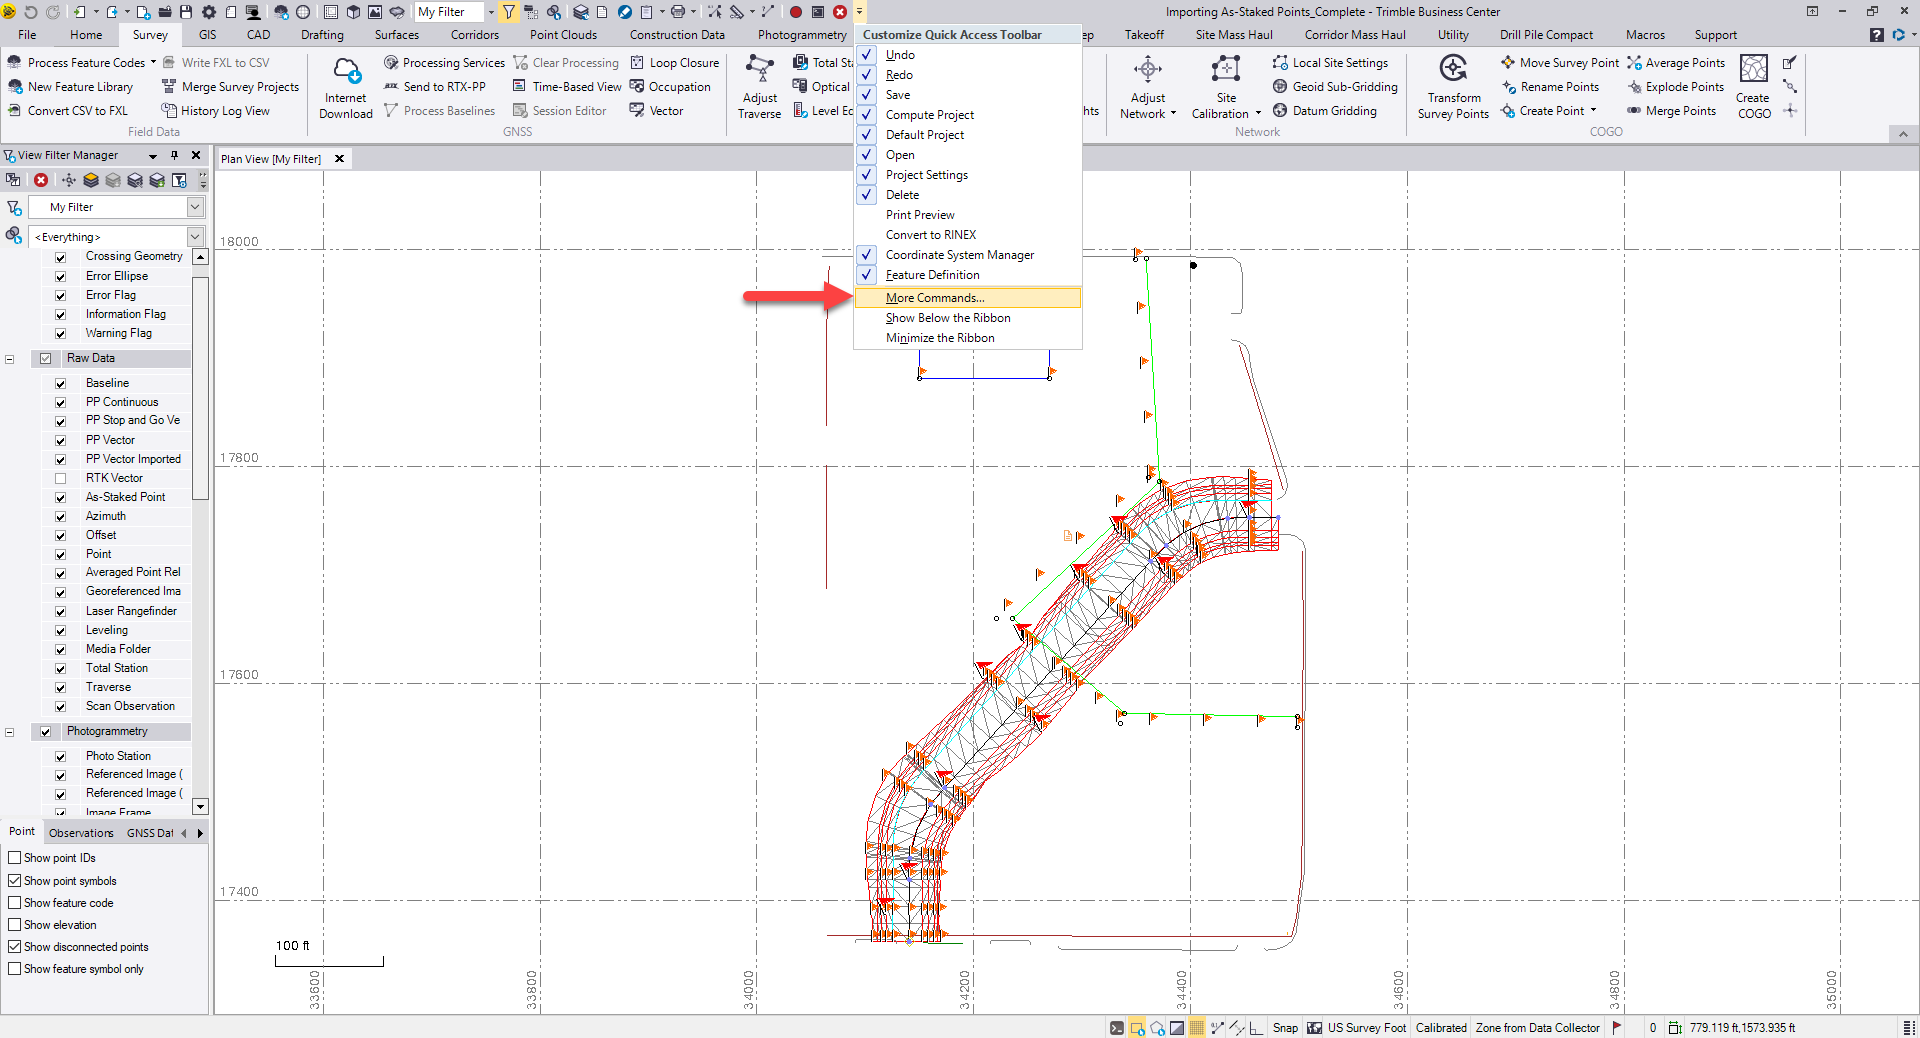
Task: Select More Commands menu entry
Action: (935, 298)
